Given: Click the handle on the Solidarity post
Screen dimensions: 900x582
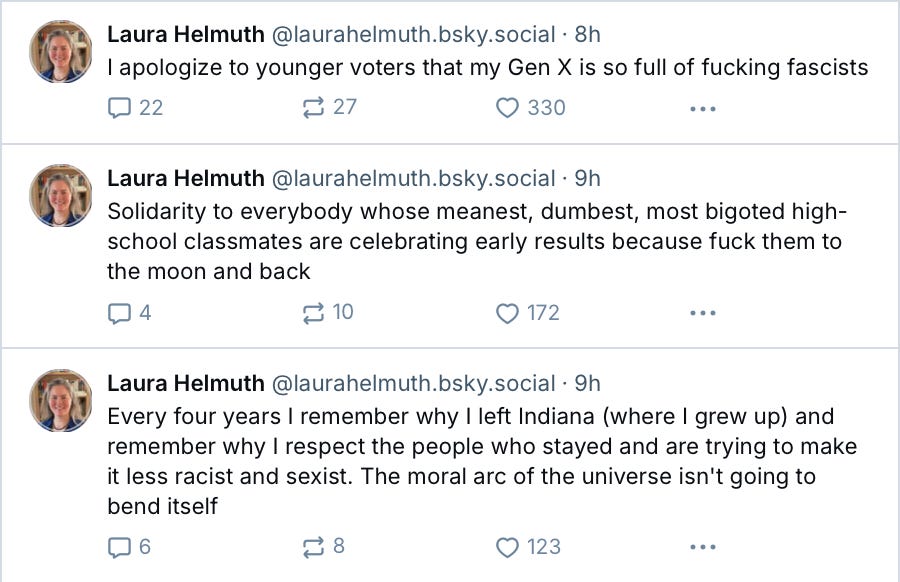Looking at the screenshot, I should pos(413,178).
